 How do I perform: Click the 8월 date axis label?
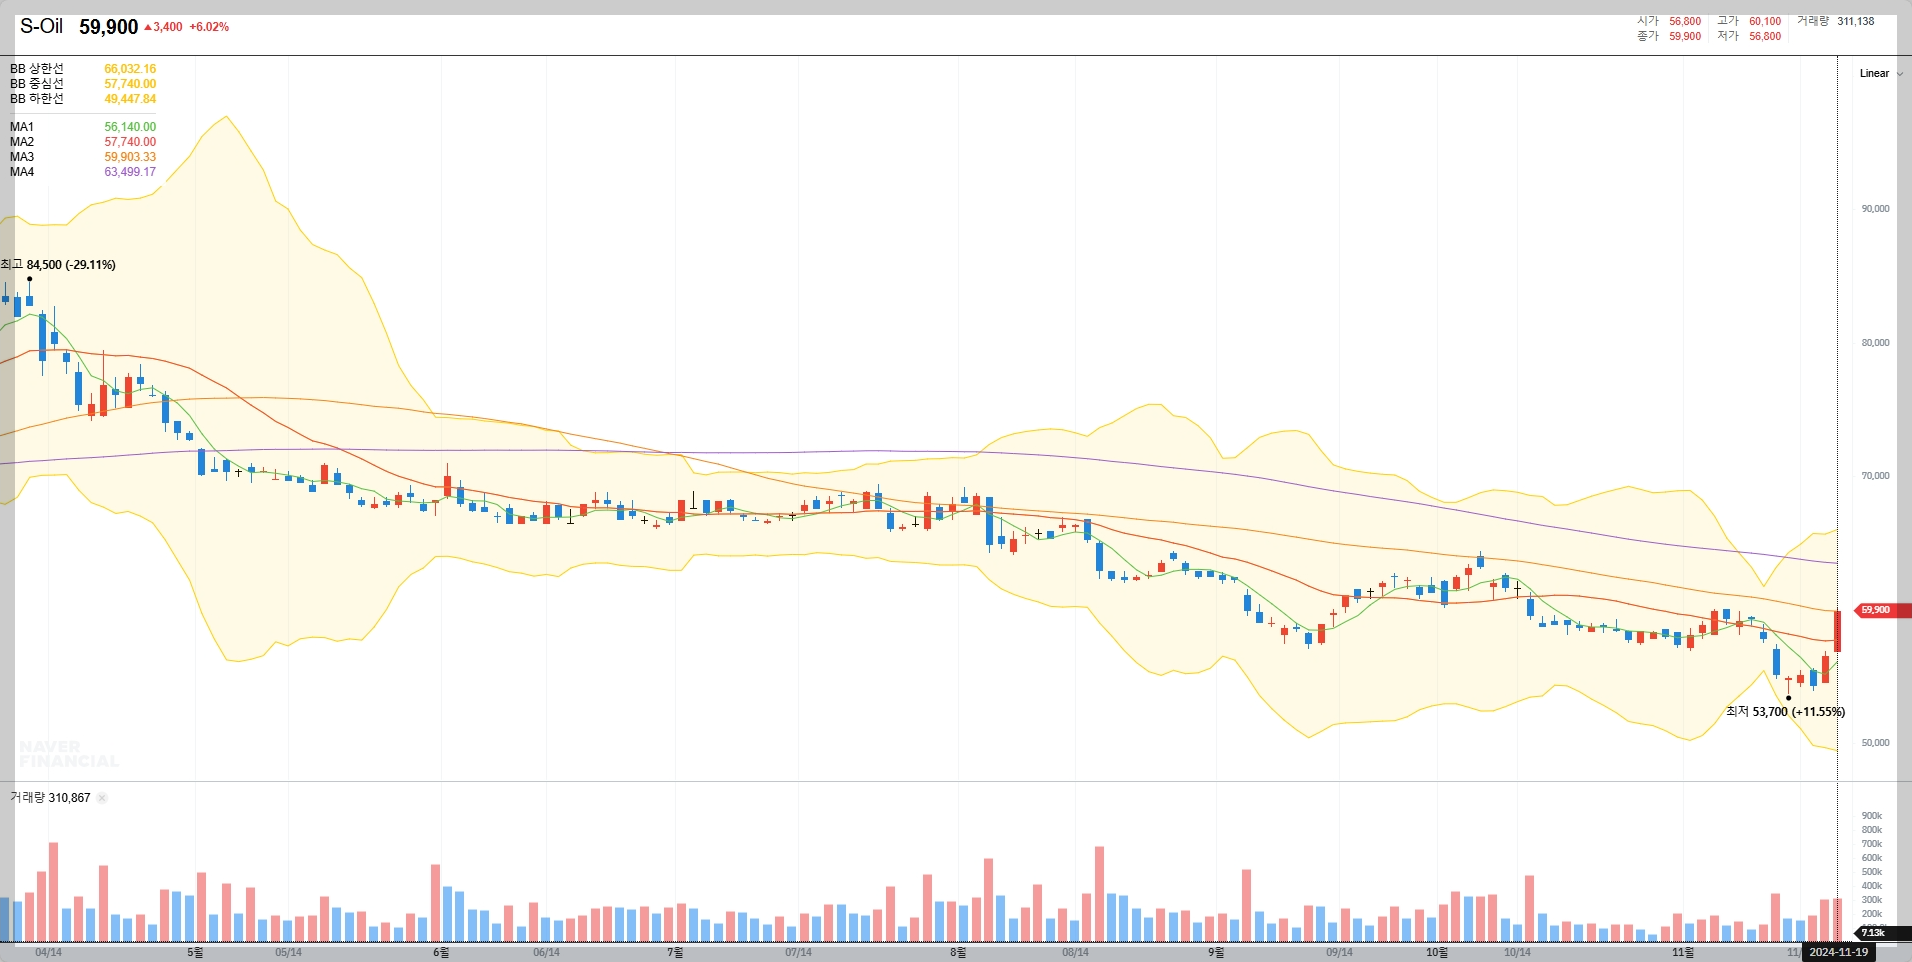tap(958, 953)
